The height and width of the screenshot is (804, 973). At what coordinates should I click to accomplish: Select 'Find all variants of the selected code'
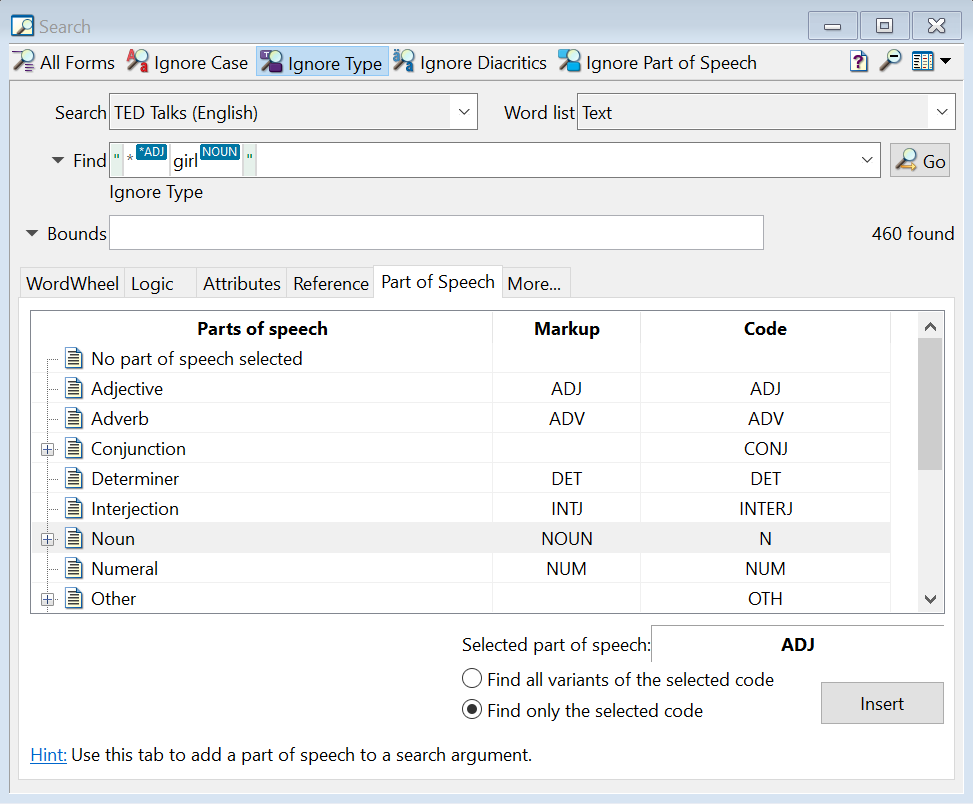473,679
